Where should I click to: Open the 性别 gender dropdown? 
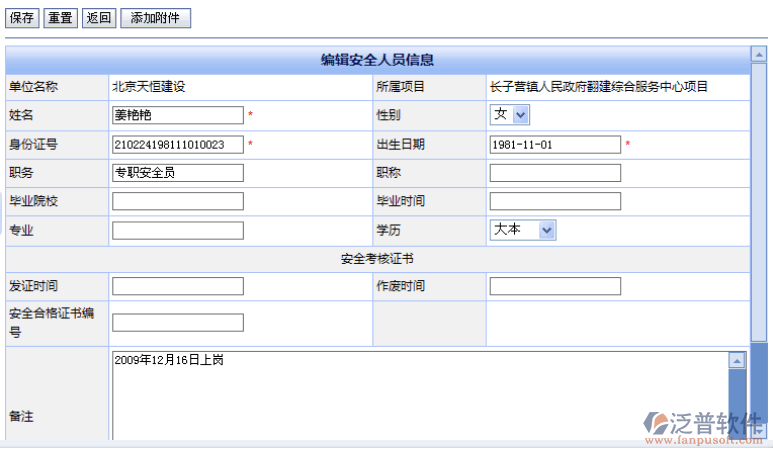coord(510,115)
